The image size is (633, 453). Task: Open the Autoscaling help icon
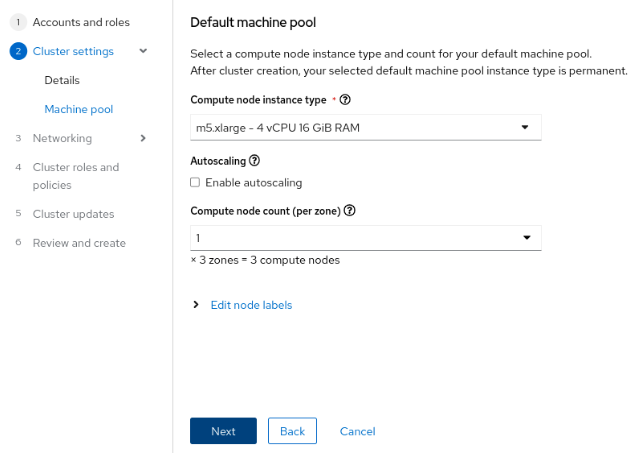254,161
